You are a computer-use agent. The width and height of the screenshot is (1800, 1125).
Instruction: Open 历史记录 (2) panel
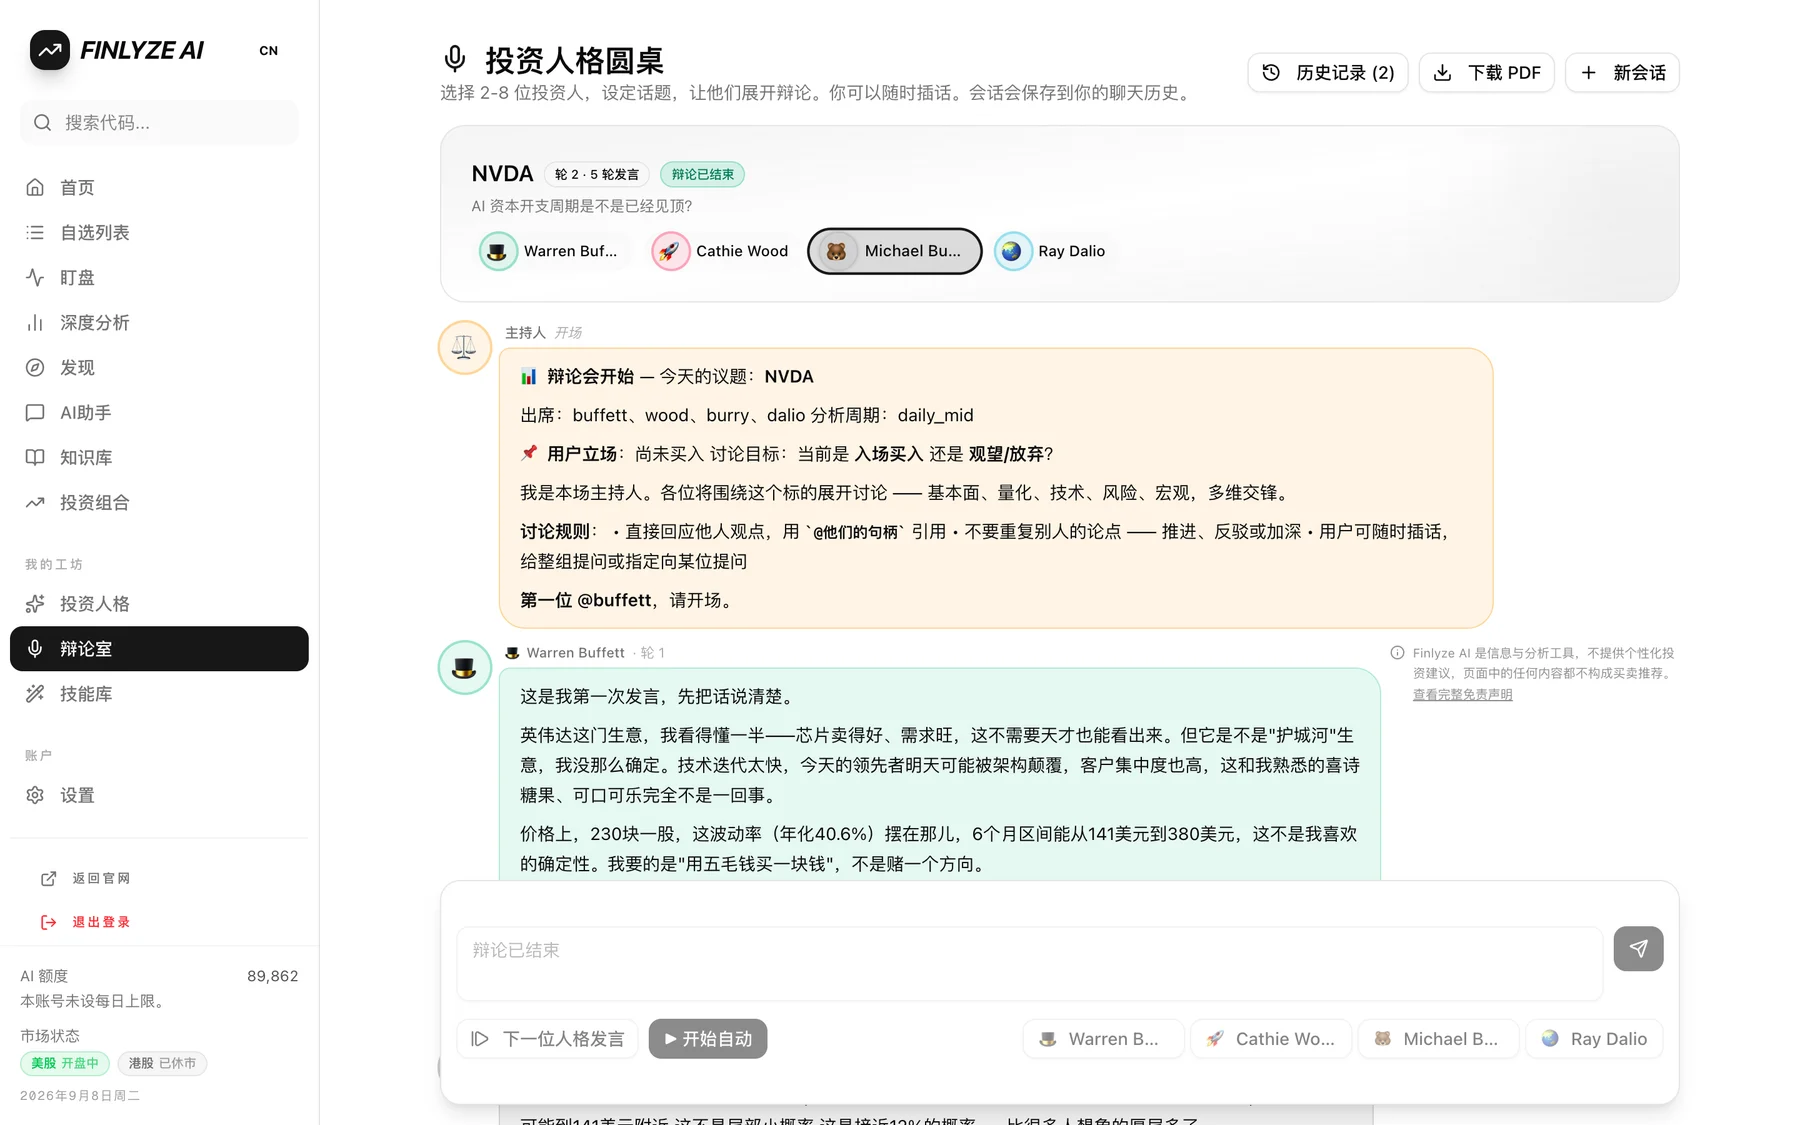[1328, 72]
